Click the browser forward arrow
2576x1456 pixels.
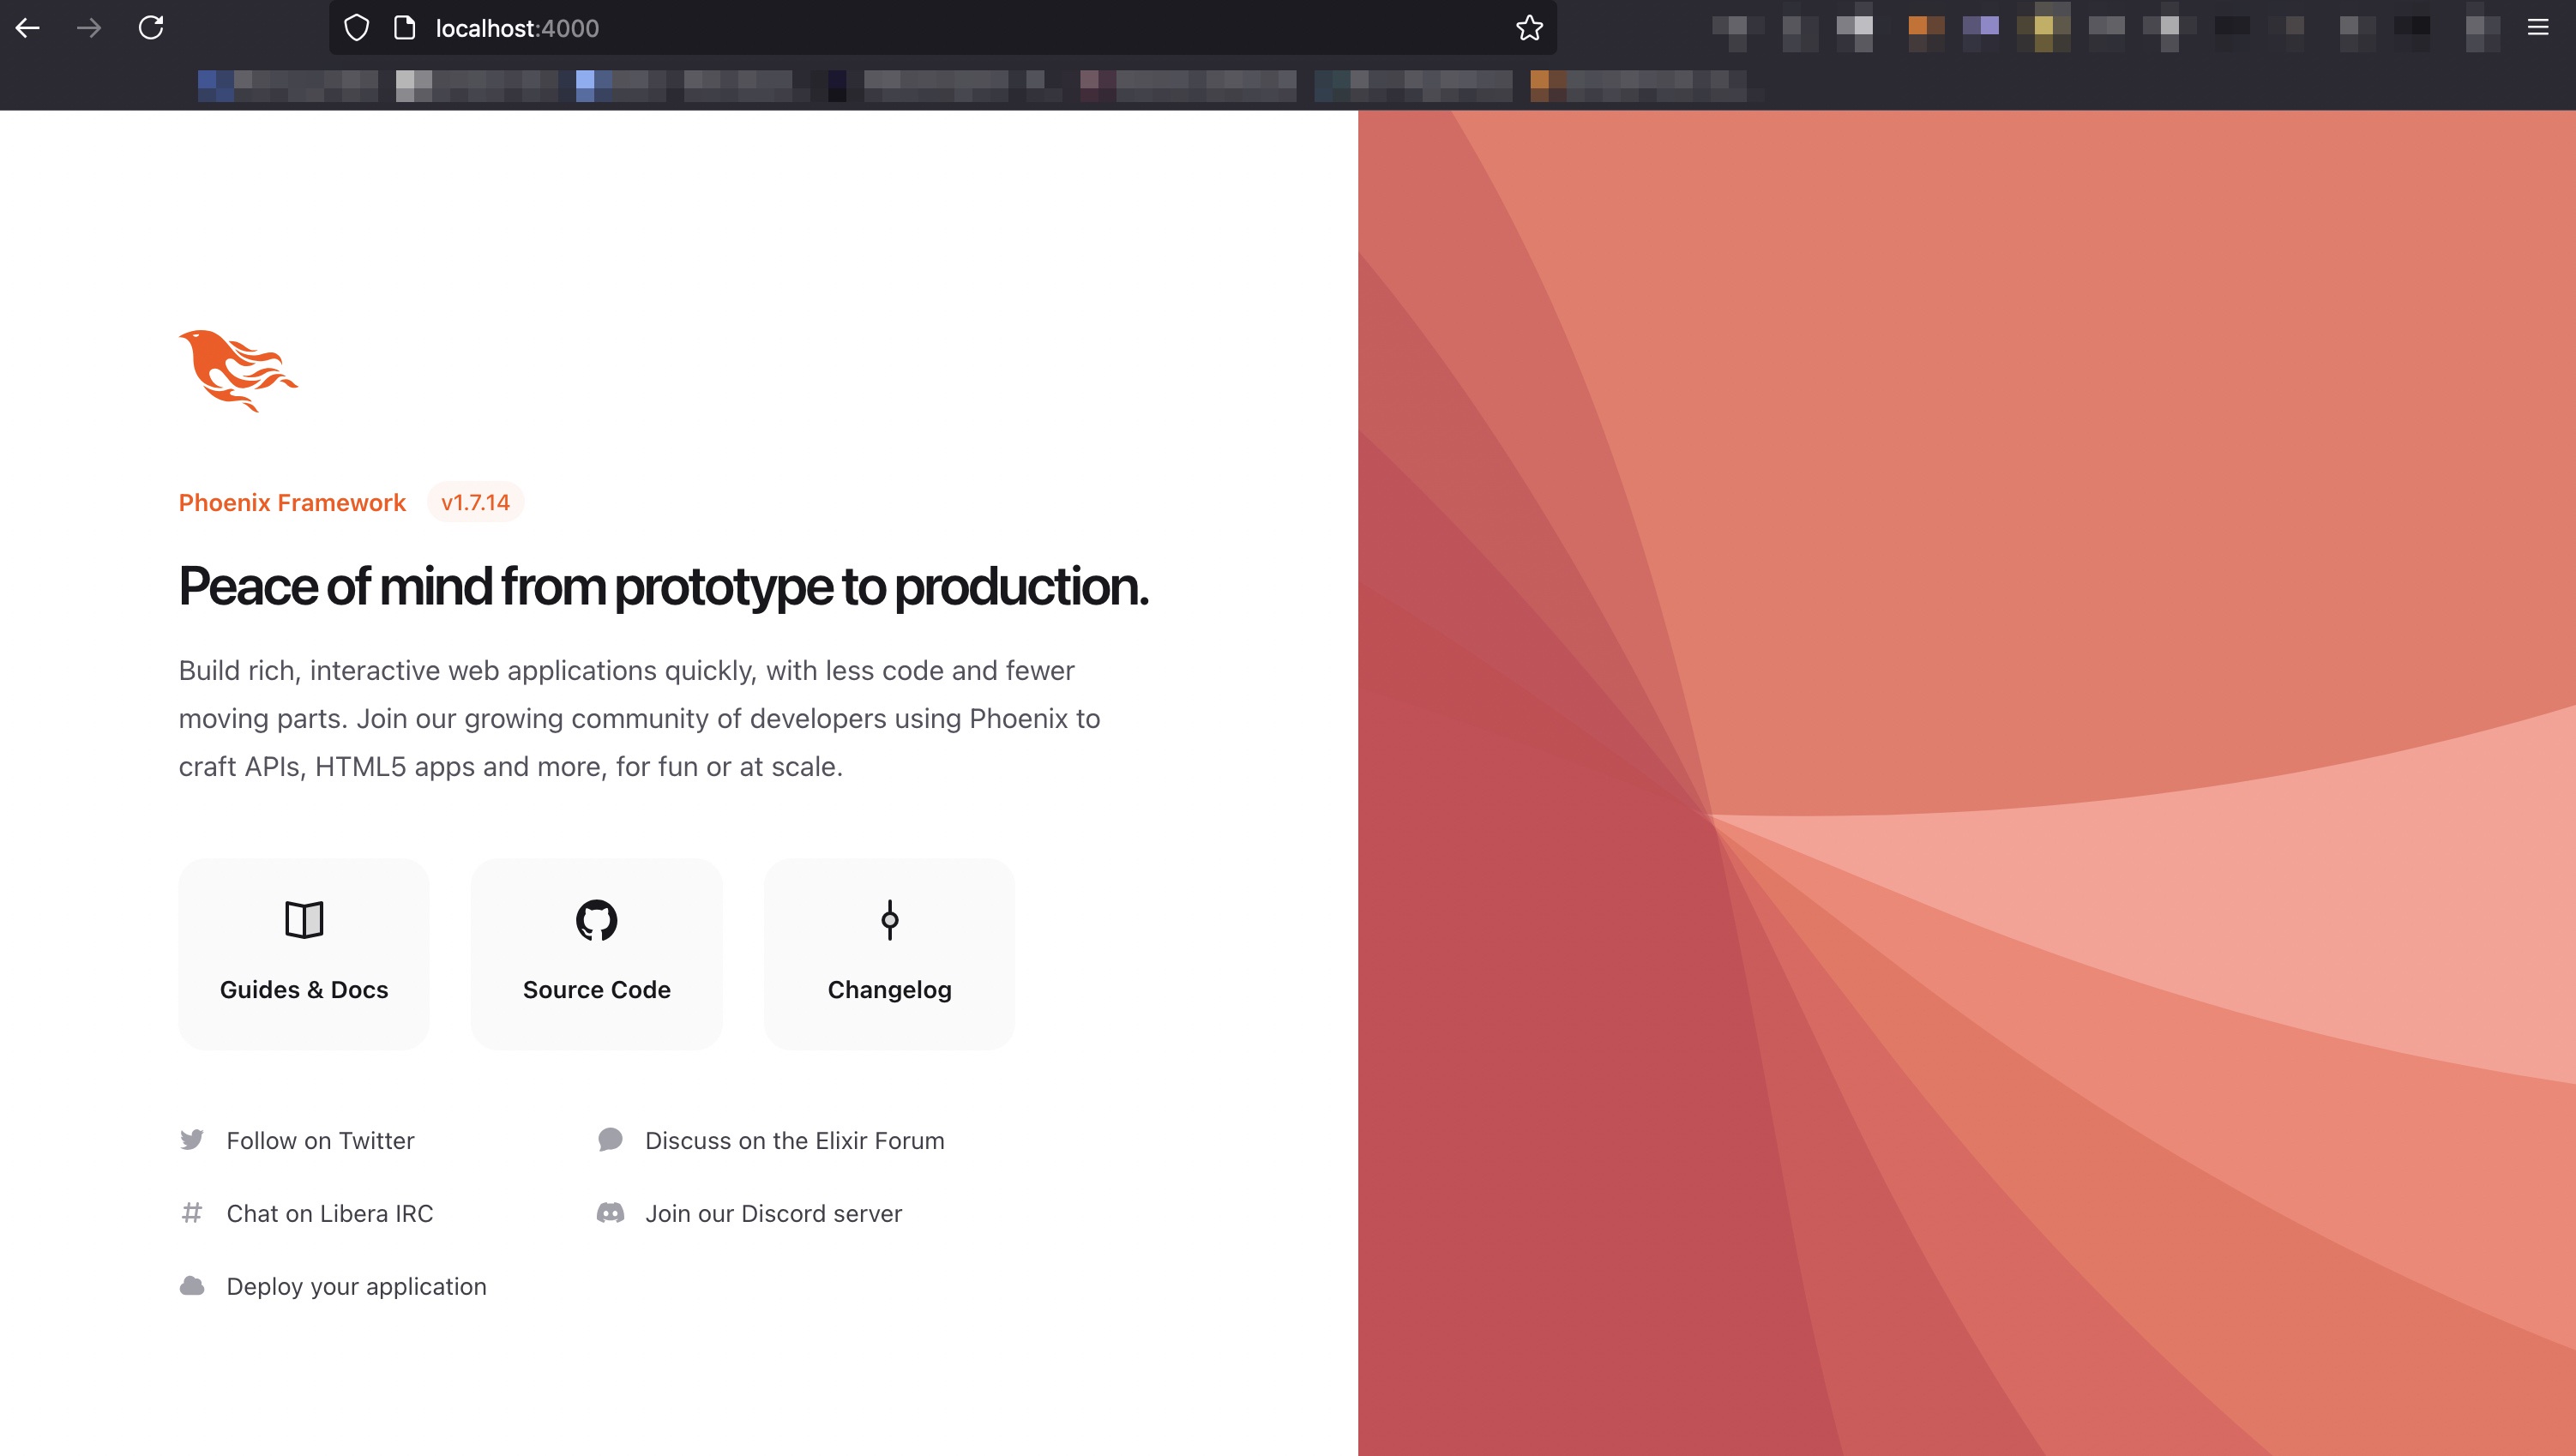pyautogui.click(x=89, y=28)
